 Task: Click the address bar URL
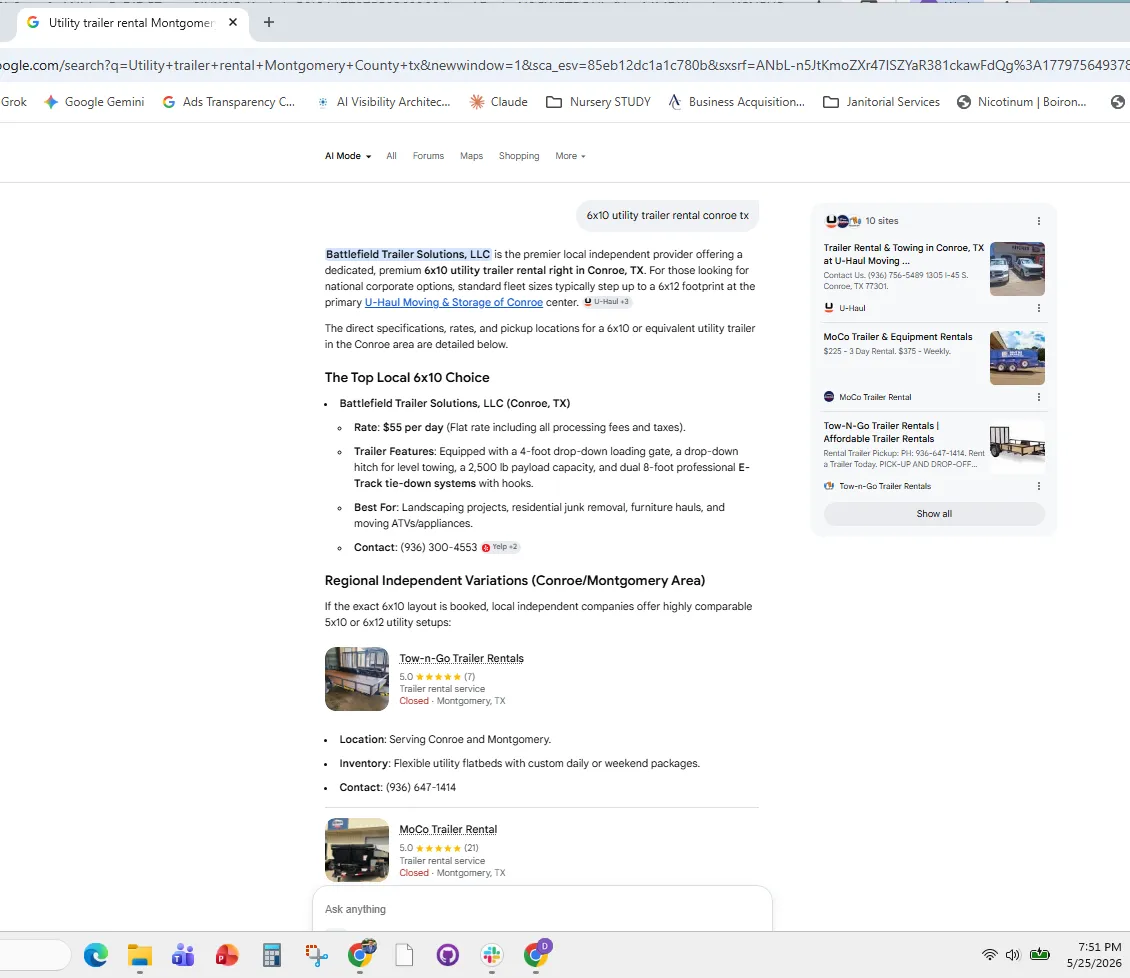point(565,66)
